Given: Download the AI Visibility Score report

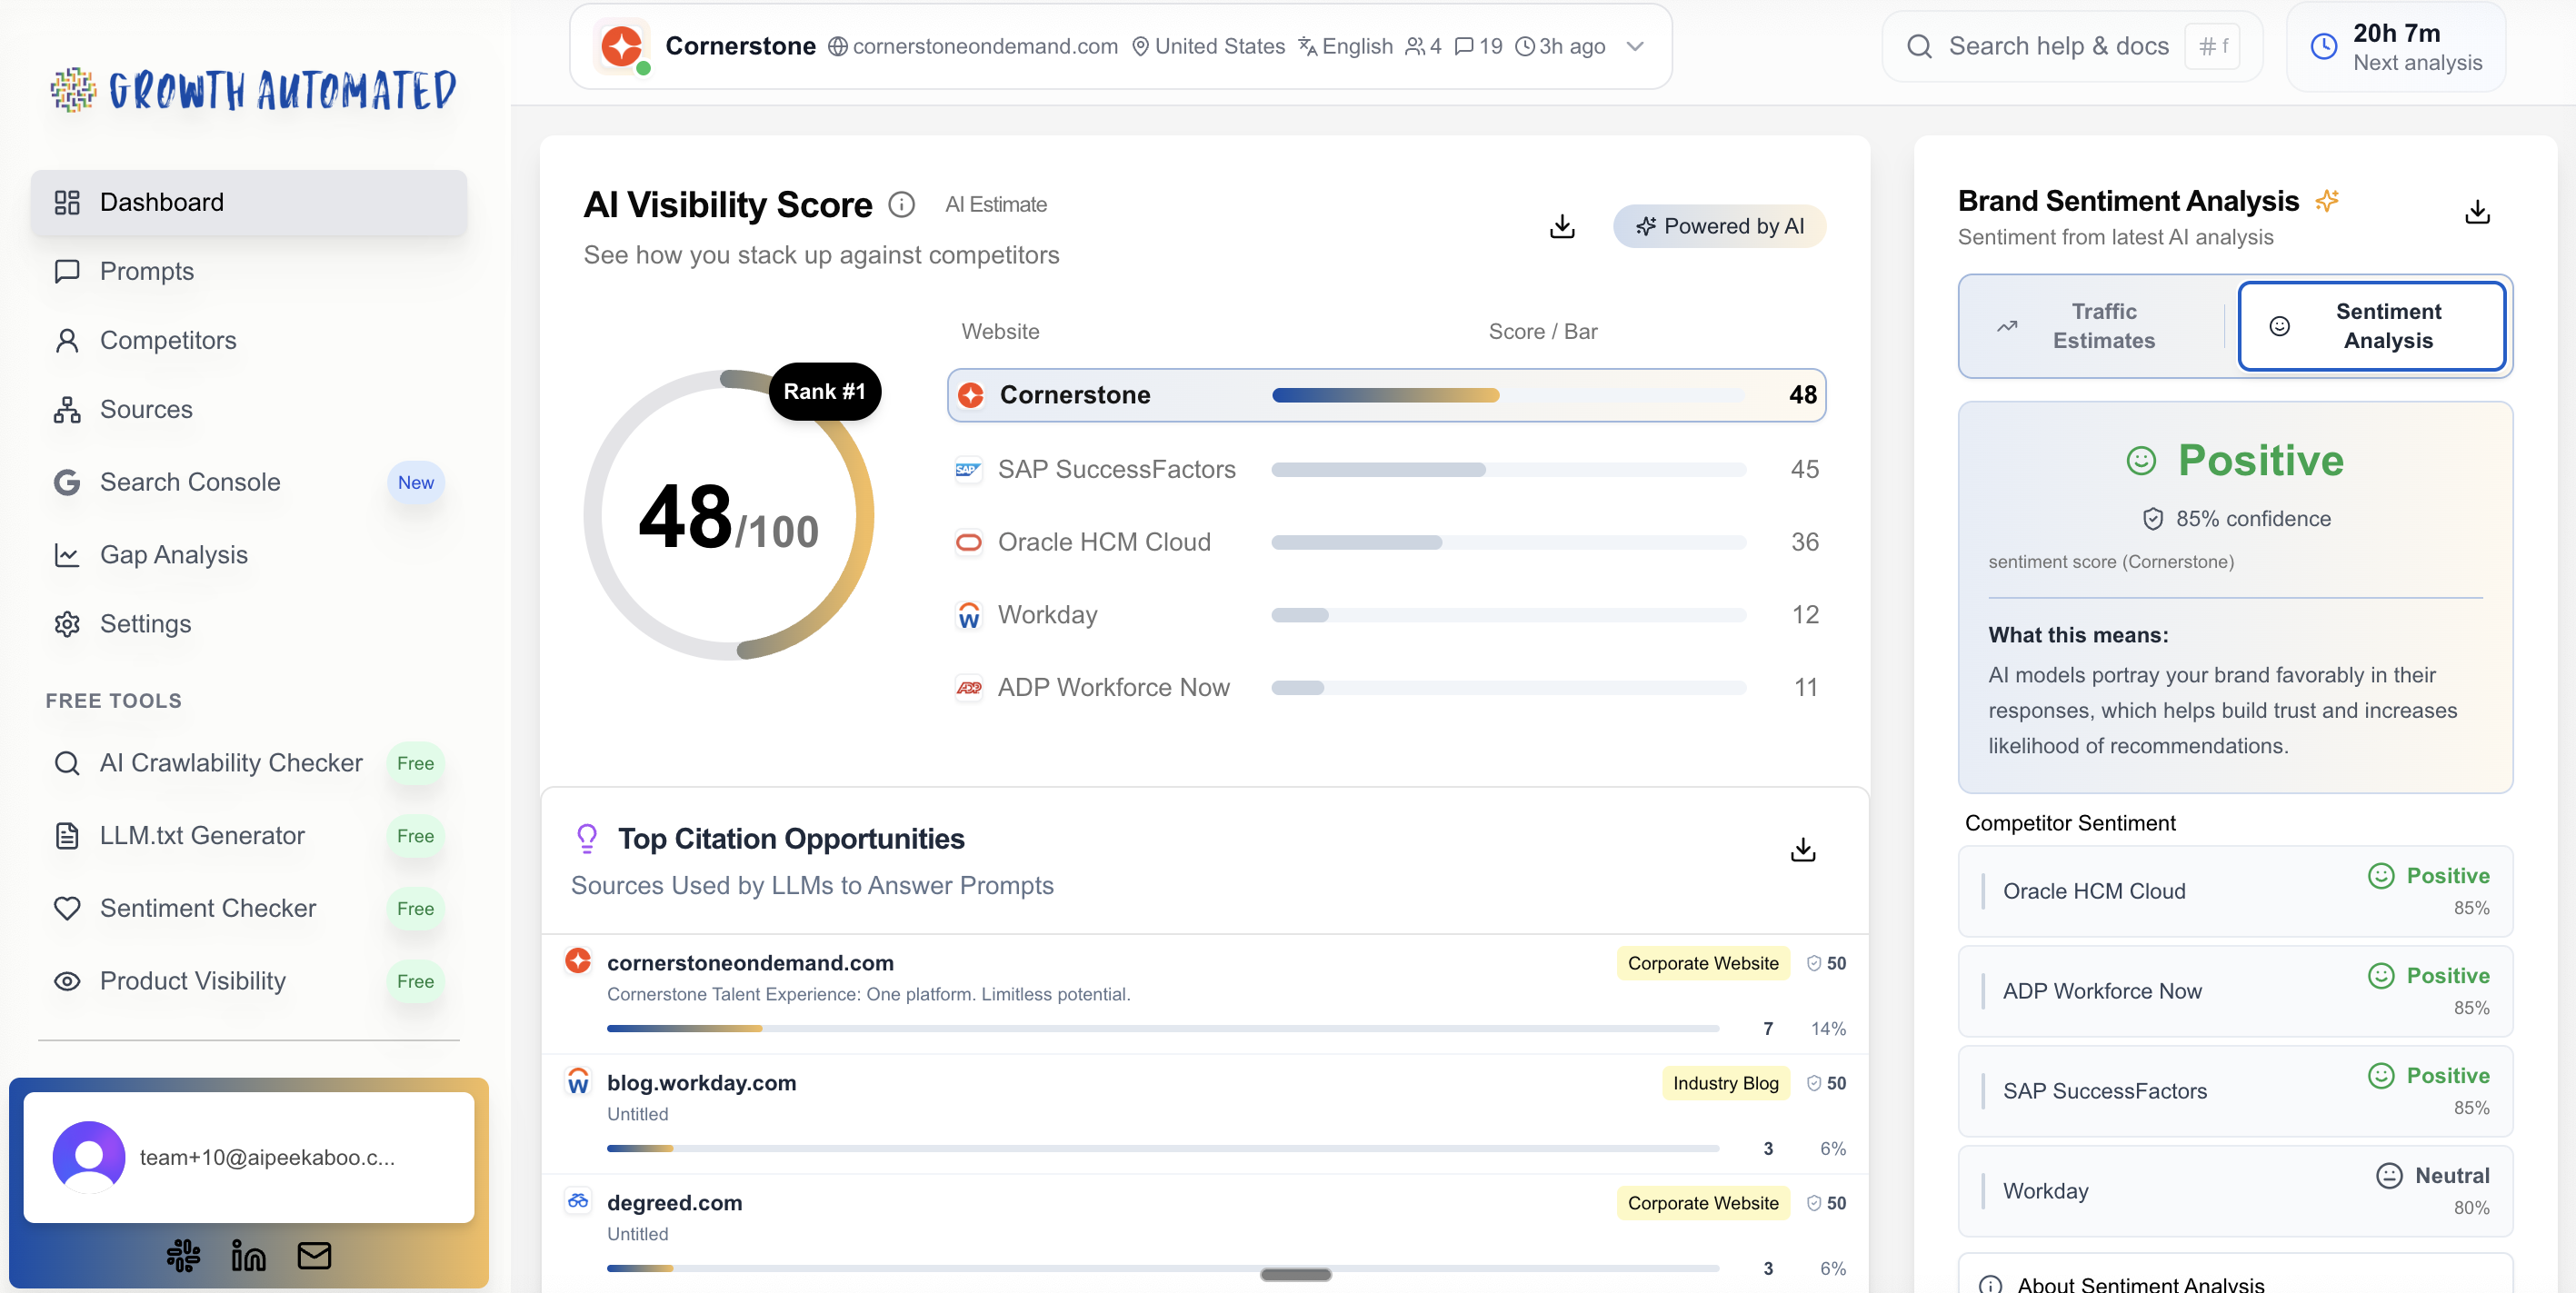Looking at the screenshot, I should pyautogui.click(x=1562, y=227).
